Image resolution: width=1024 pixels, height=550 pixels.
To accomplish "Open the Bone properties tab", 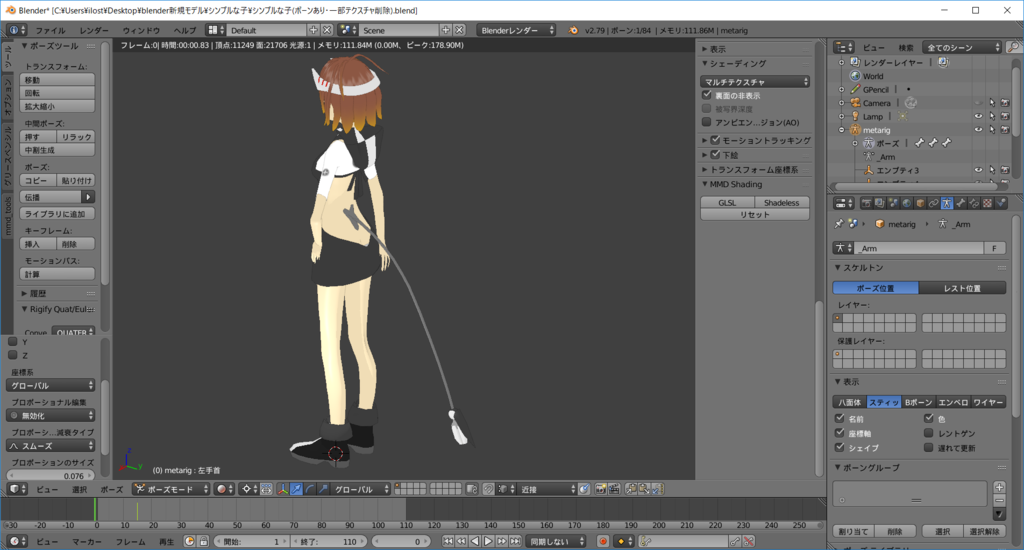I will 961,204.
